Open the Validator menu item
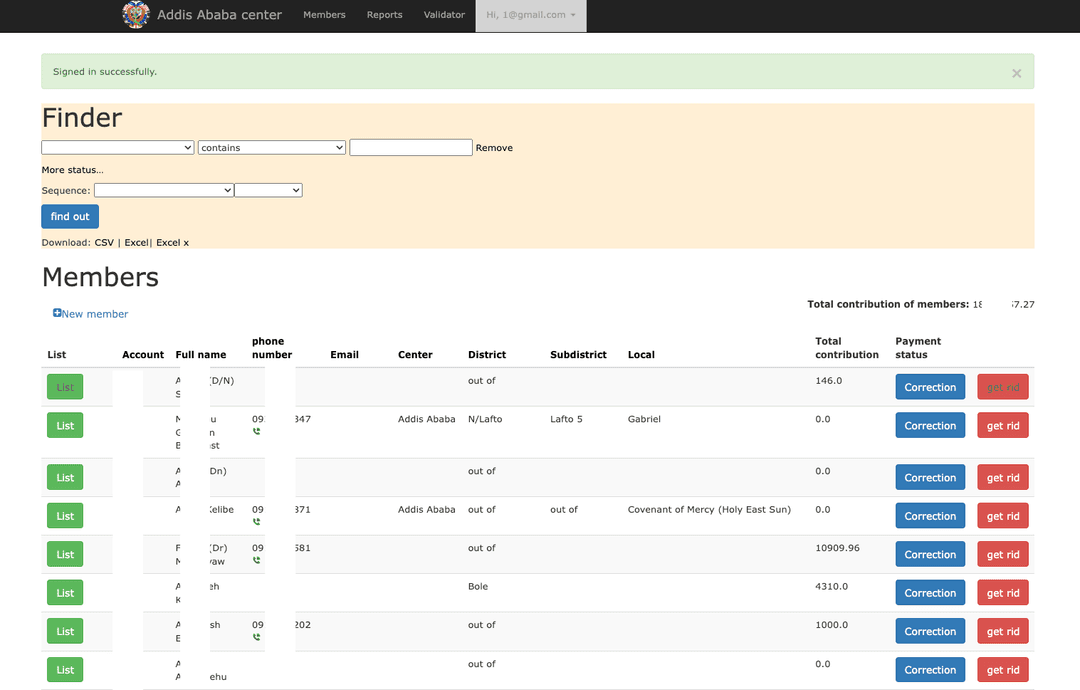Screen dimensions: 1080x690 tap(444, 15)
